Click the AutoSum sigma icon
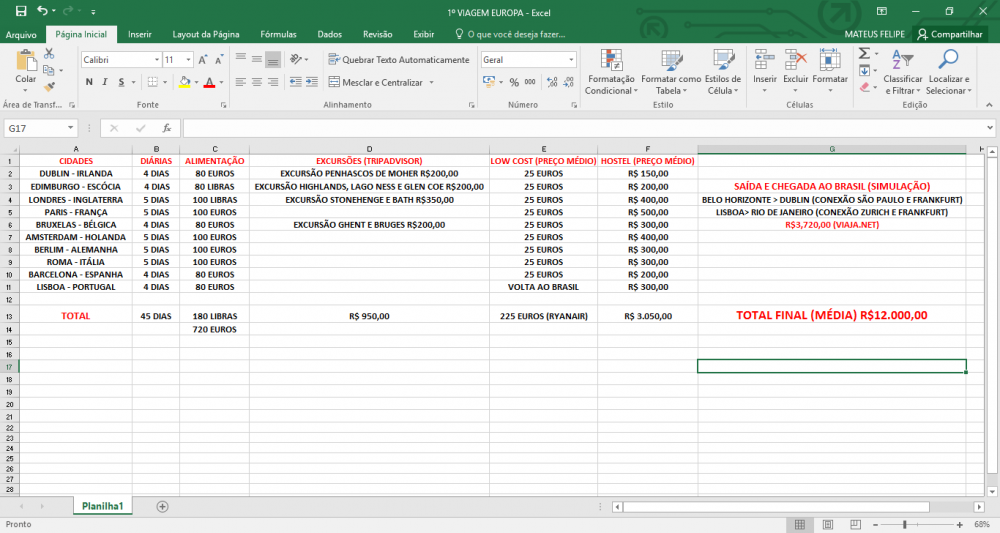The height and width of the screenshot is (533, 1000). click(x=865, y=54)
